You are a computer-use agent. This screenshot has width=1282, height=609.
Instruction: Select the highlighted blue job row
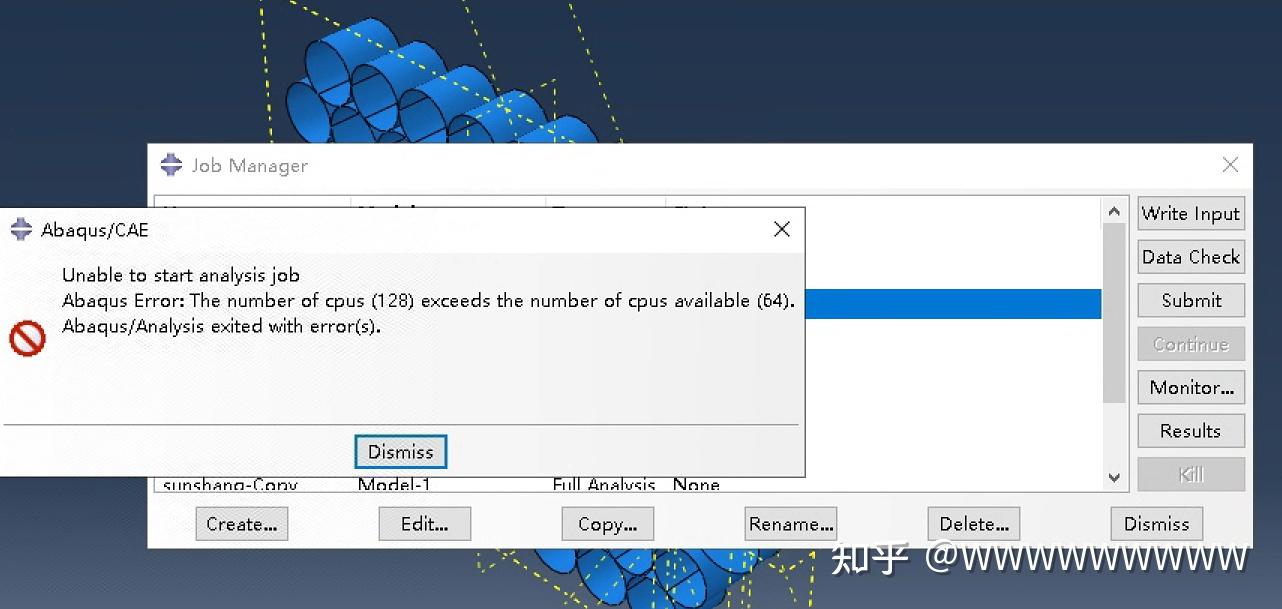pyautogui.click(x=953, y=304)
